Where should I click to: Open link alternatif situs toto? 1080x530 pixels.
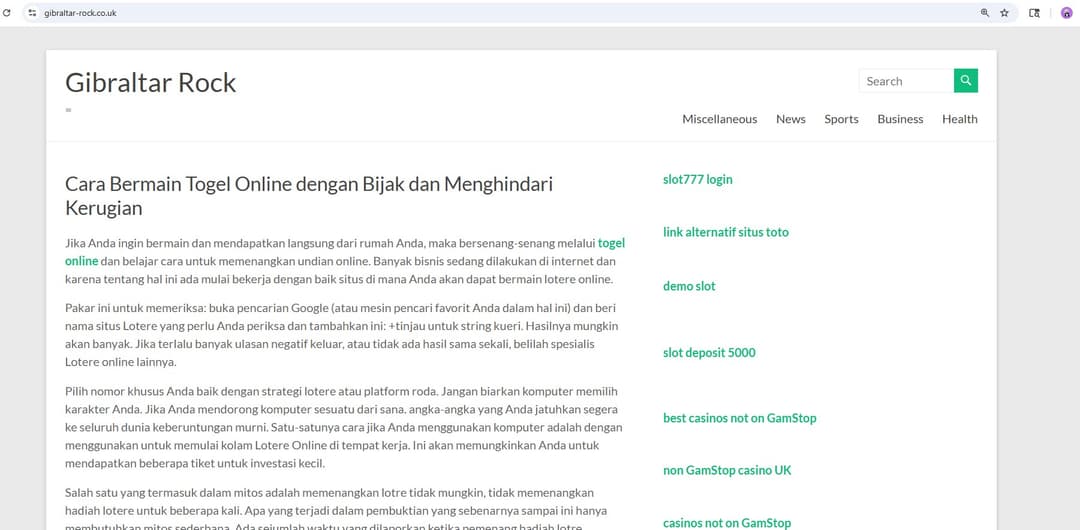(x=725, y=232)
